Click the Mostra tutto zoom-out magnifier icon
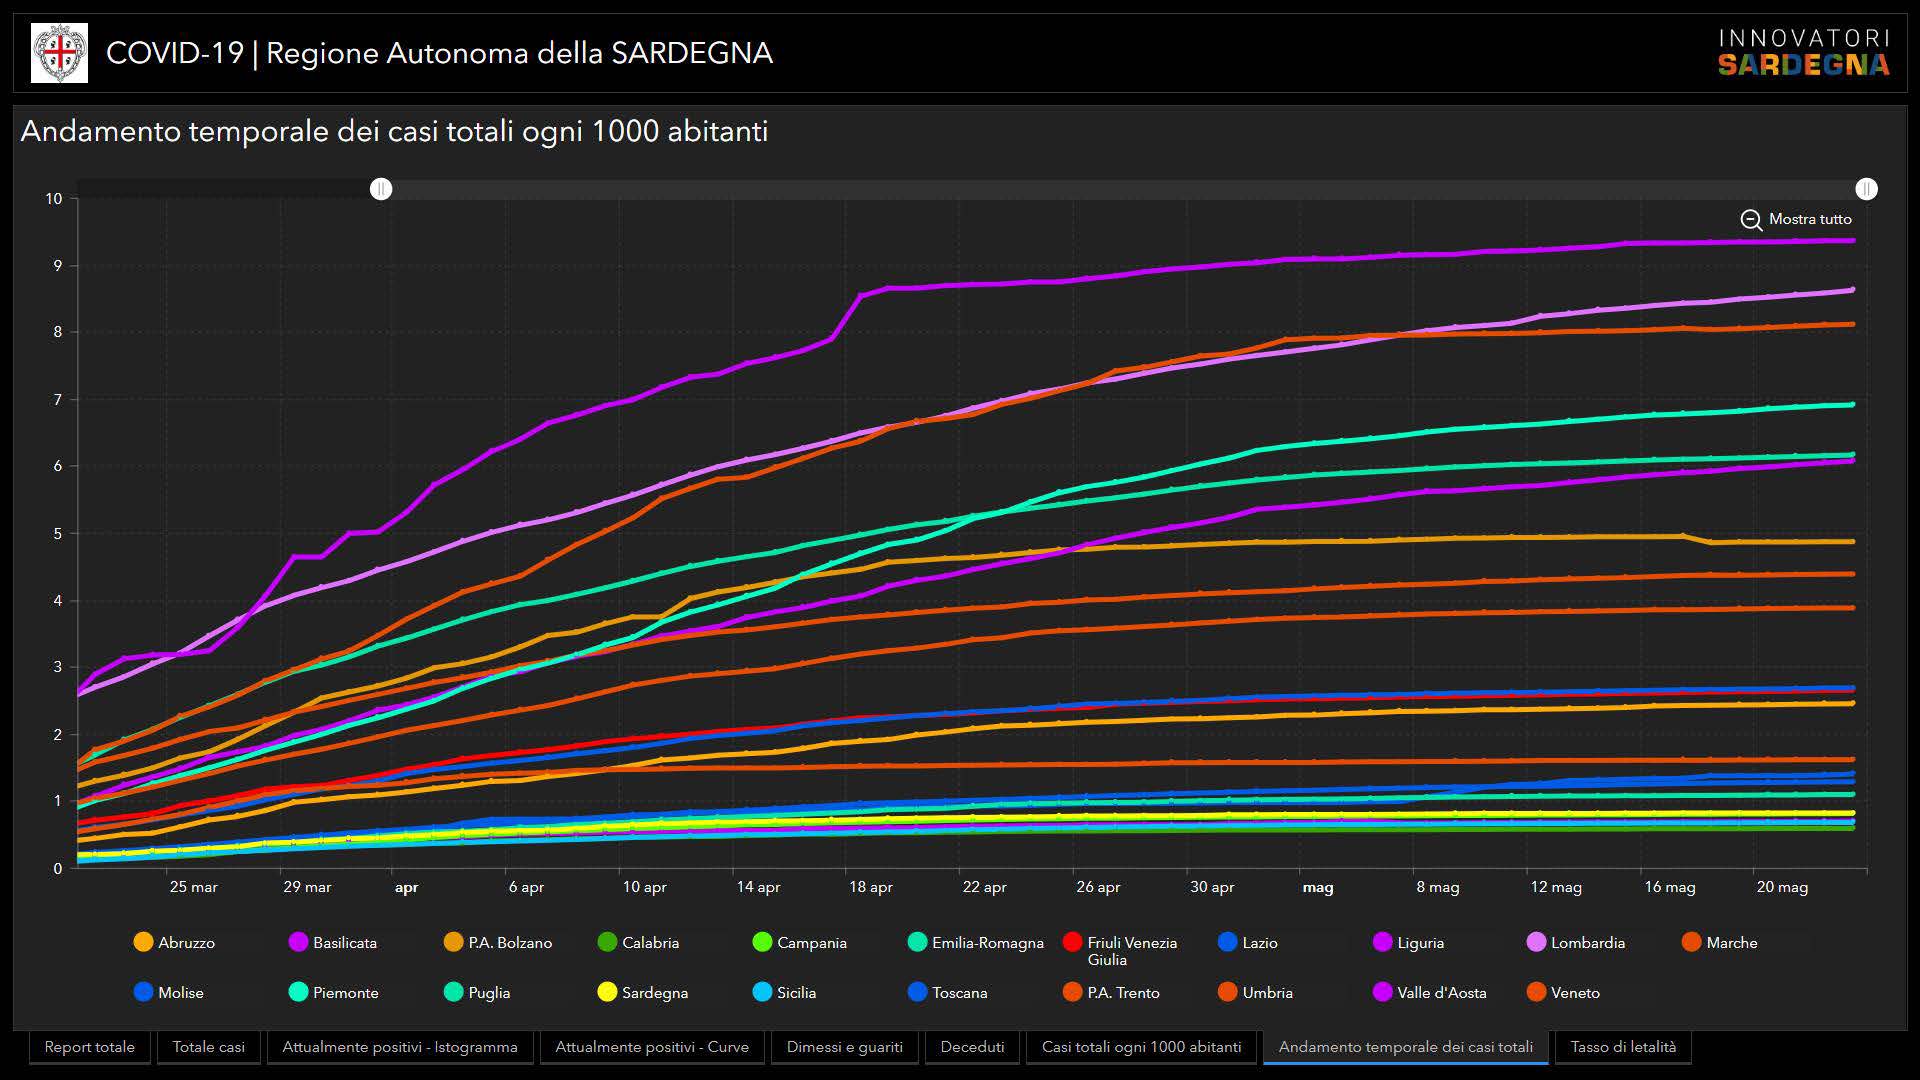This screenshot has width=1920, height=1080. [x=1751, y=220]
